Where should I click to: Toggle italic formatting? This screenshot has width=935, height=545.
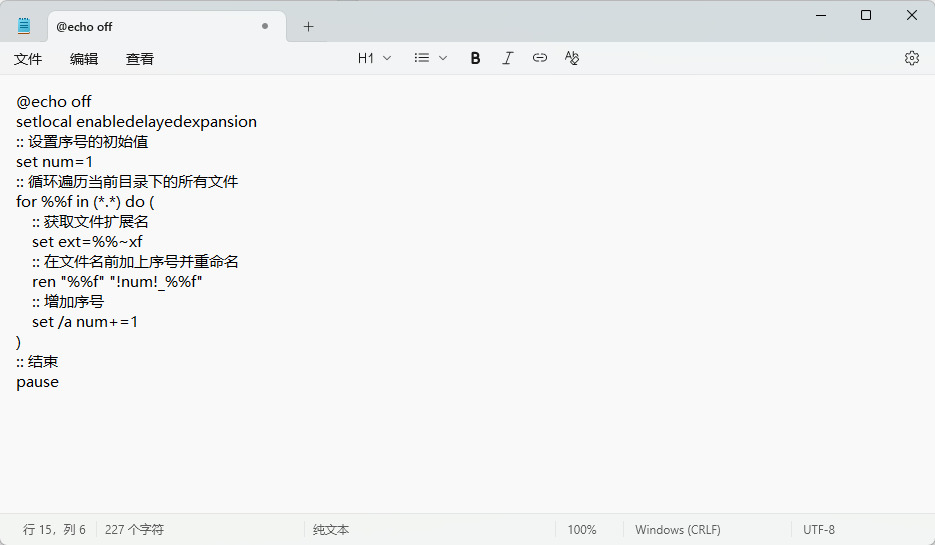point(507,58)
